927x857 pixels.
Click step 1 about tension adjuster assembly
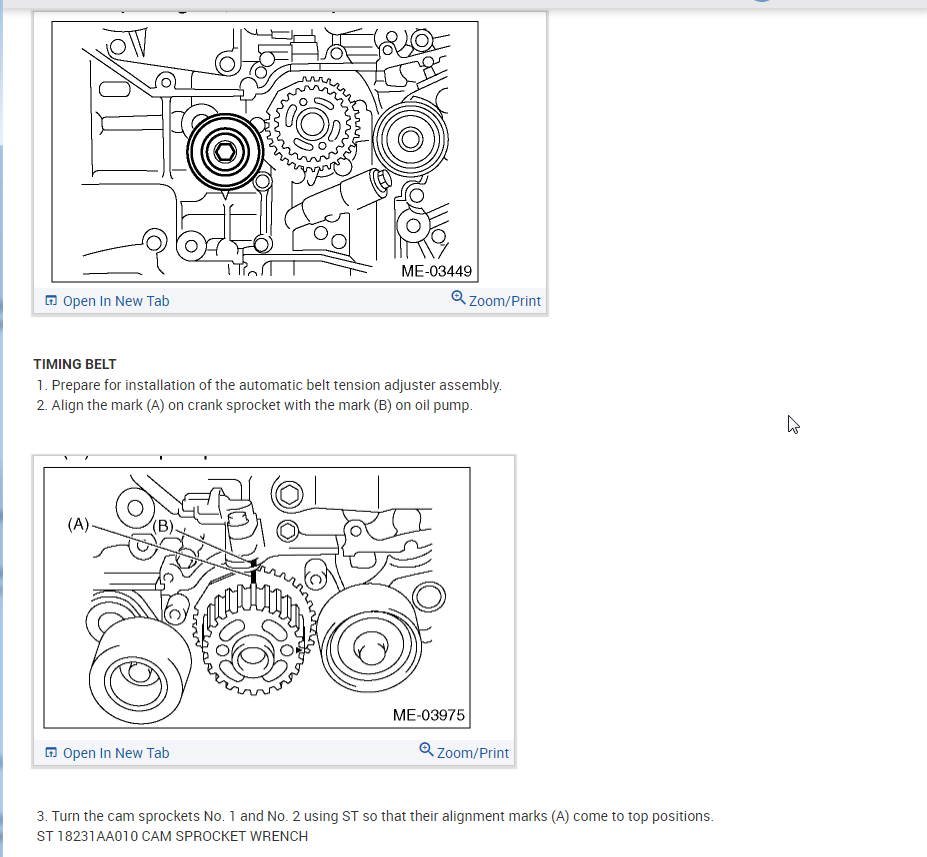tap(269, 385)
